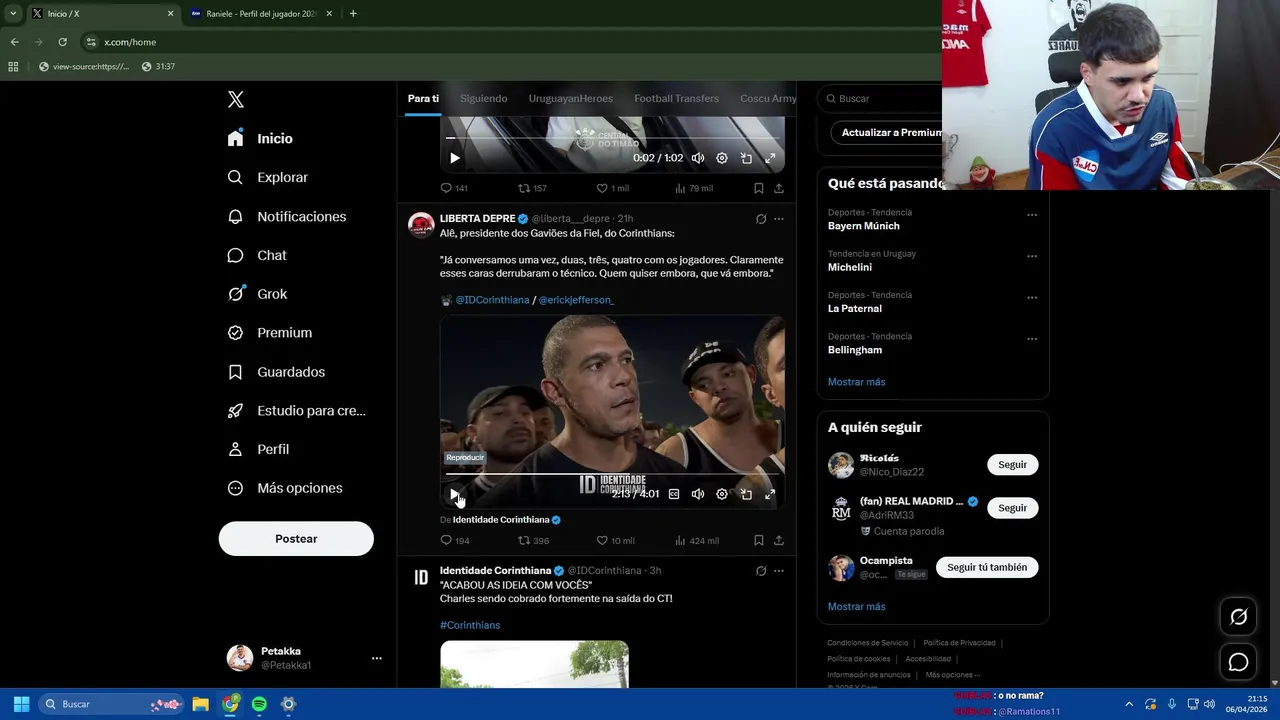Toggle picture-in-picture on Corinthians video
Screen dimensions: 1280x720
(x=746, y=494)
